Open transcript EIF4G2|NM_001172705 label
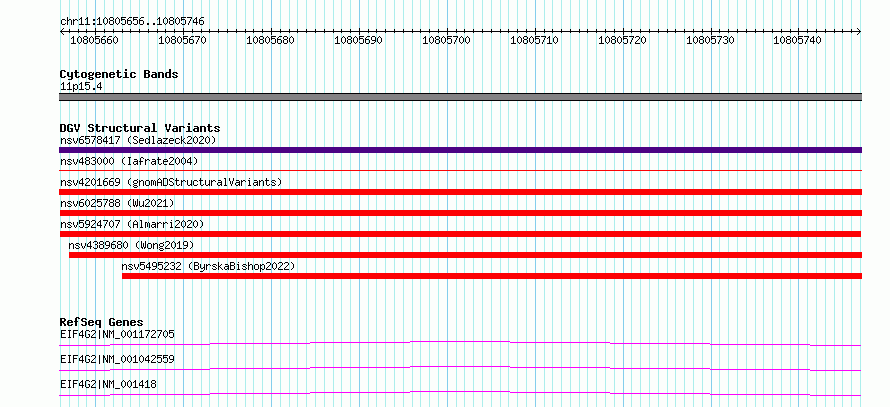The height and width of the screenshot is (407, 890). click(117, 334)
